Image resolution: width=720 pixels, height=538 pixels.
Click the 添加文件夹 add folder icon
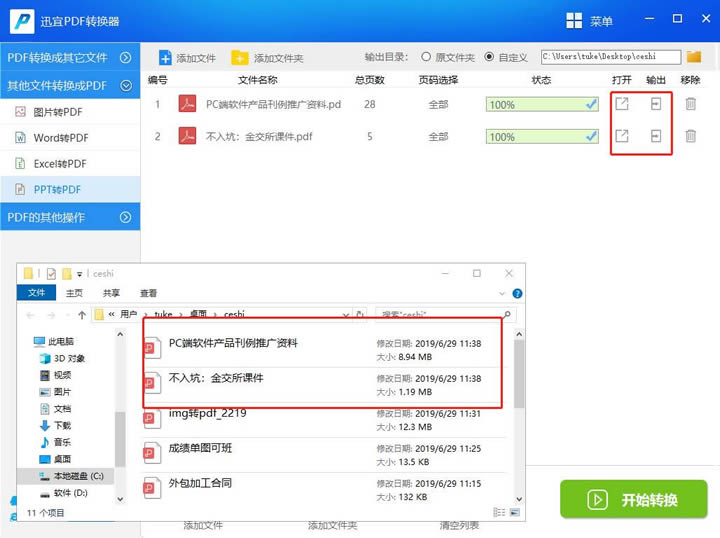[240, 58]
